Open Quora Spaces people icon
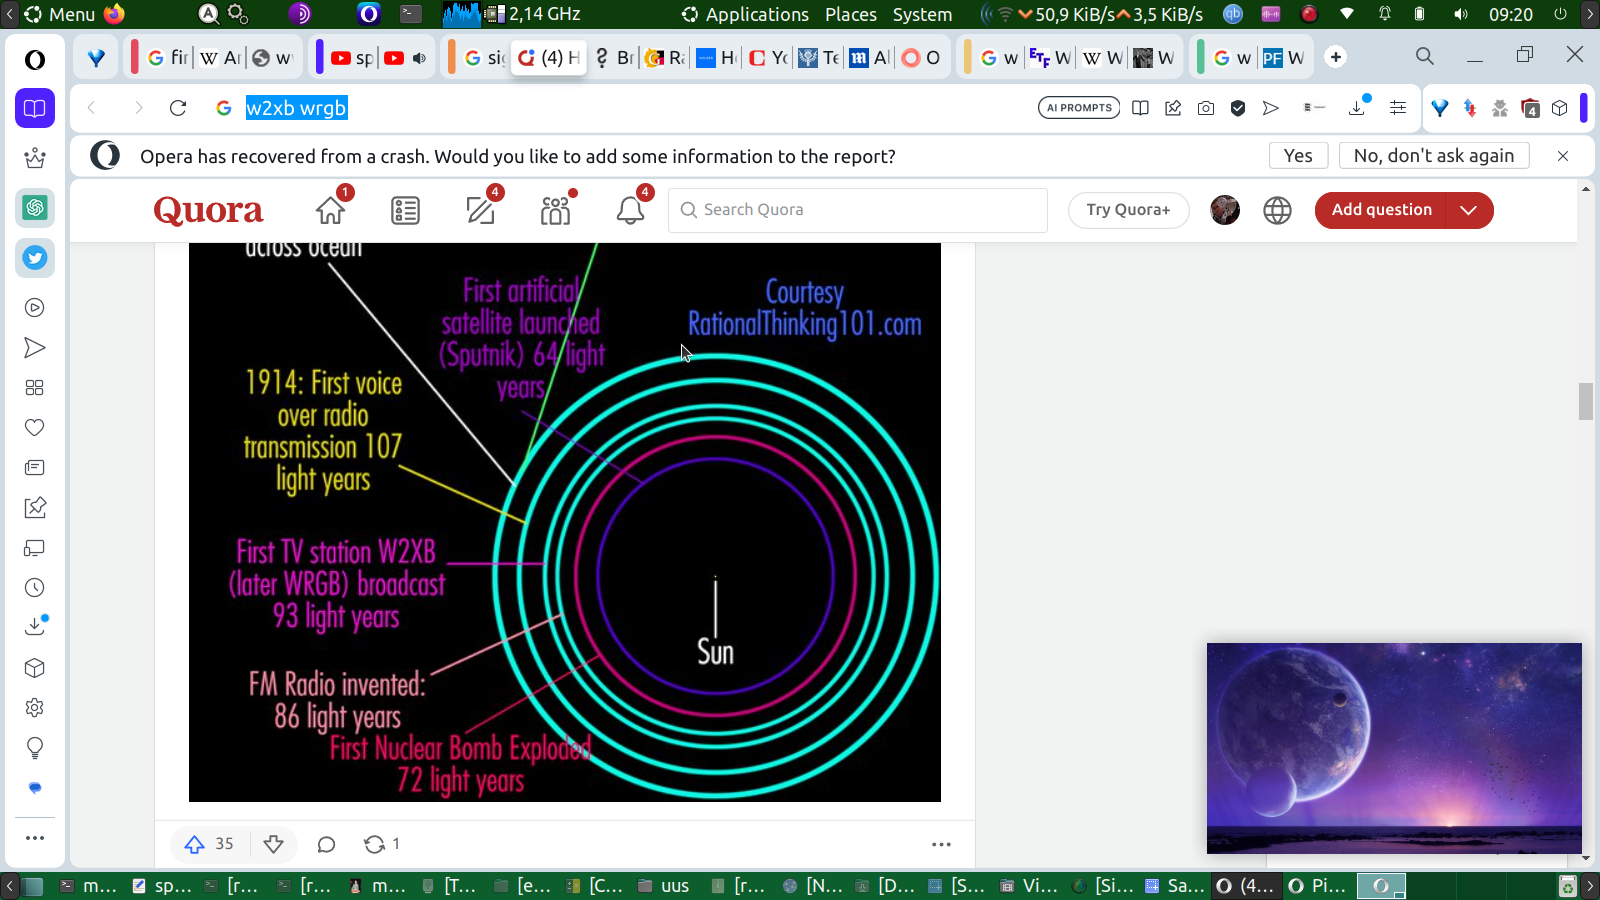This screenshot has width=1600, height=900. pyautogui.click(x=555, y=211)
